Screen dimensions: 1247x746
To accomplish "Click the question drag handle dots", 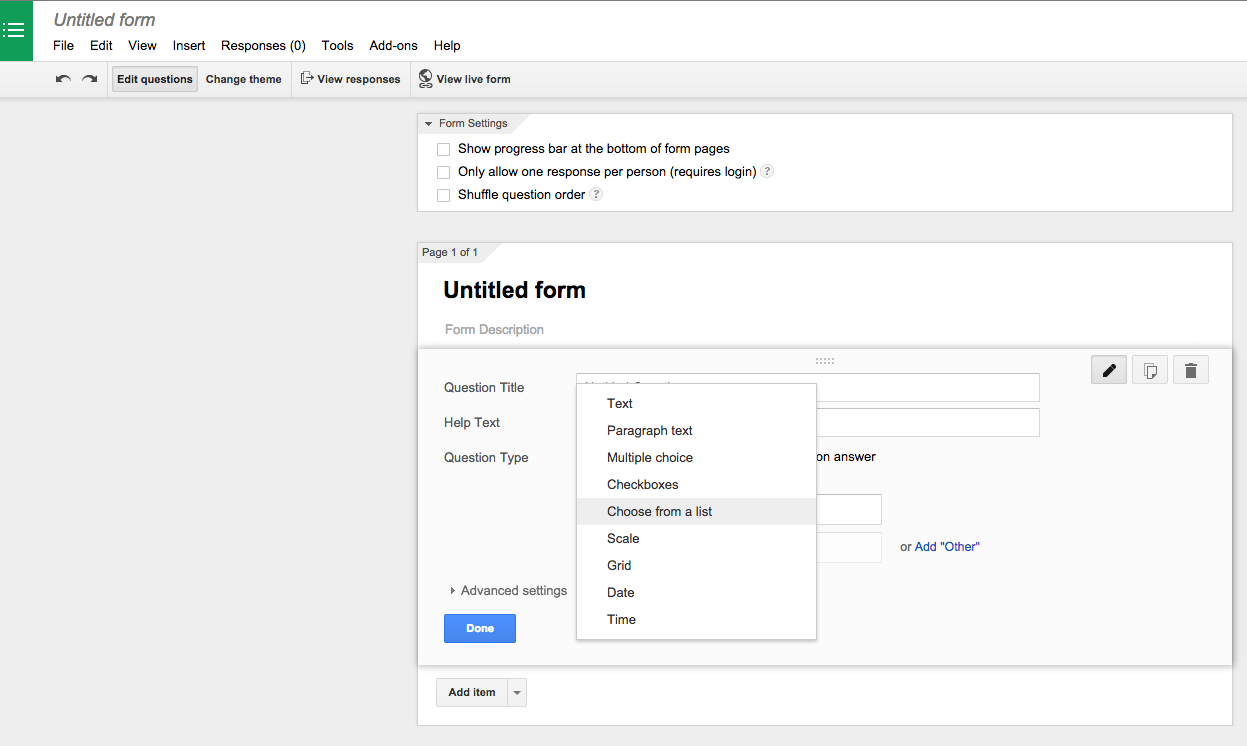I will (825, 361).
